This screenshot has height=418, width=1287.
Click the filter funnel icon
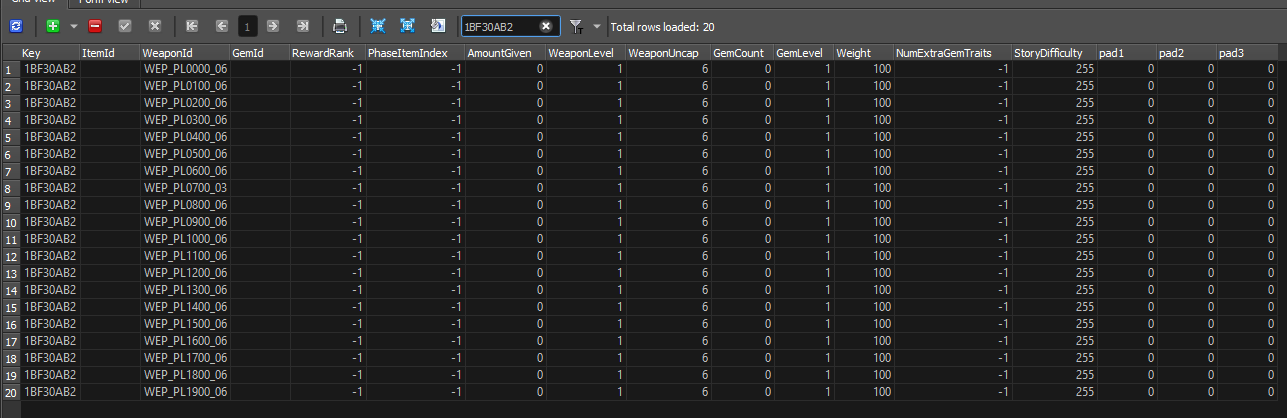pyautogui.click(x=577, y=26)
